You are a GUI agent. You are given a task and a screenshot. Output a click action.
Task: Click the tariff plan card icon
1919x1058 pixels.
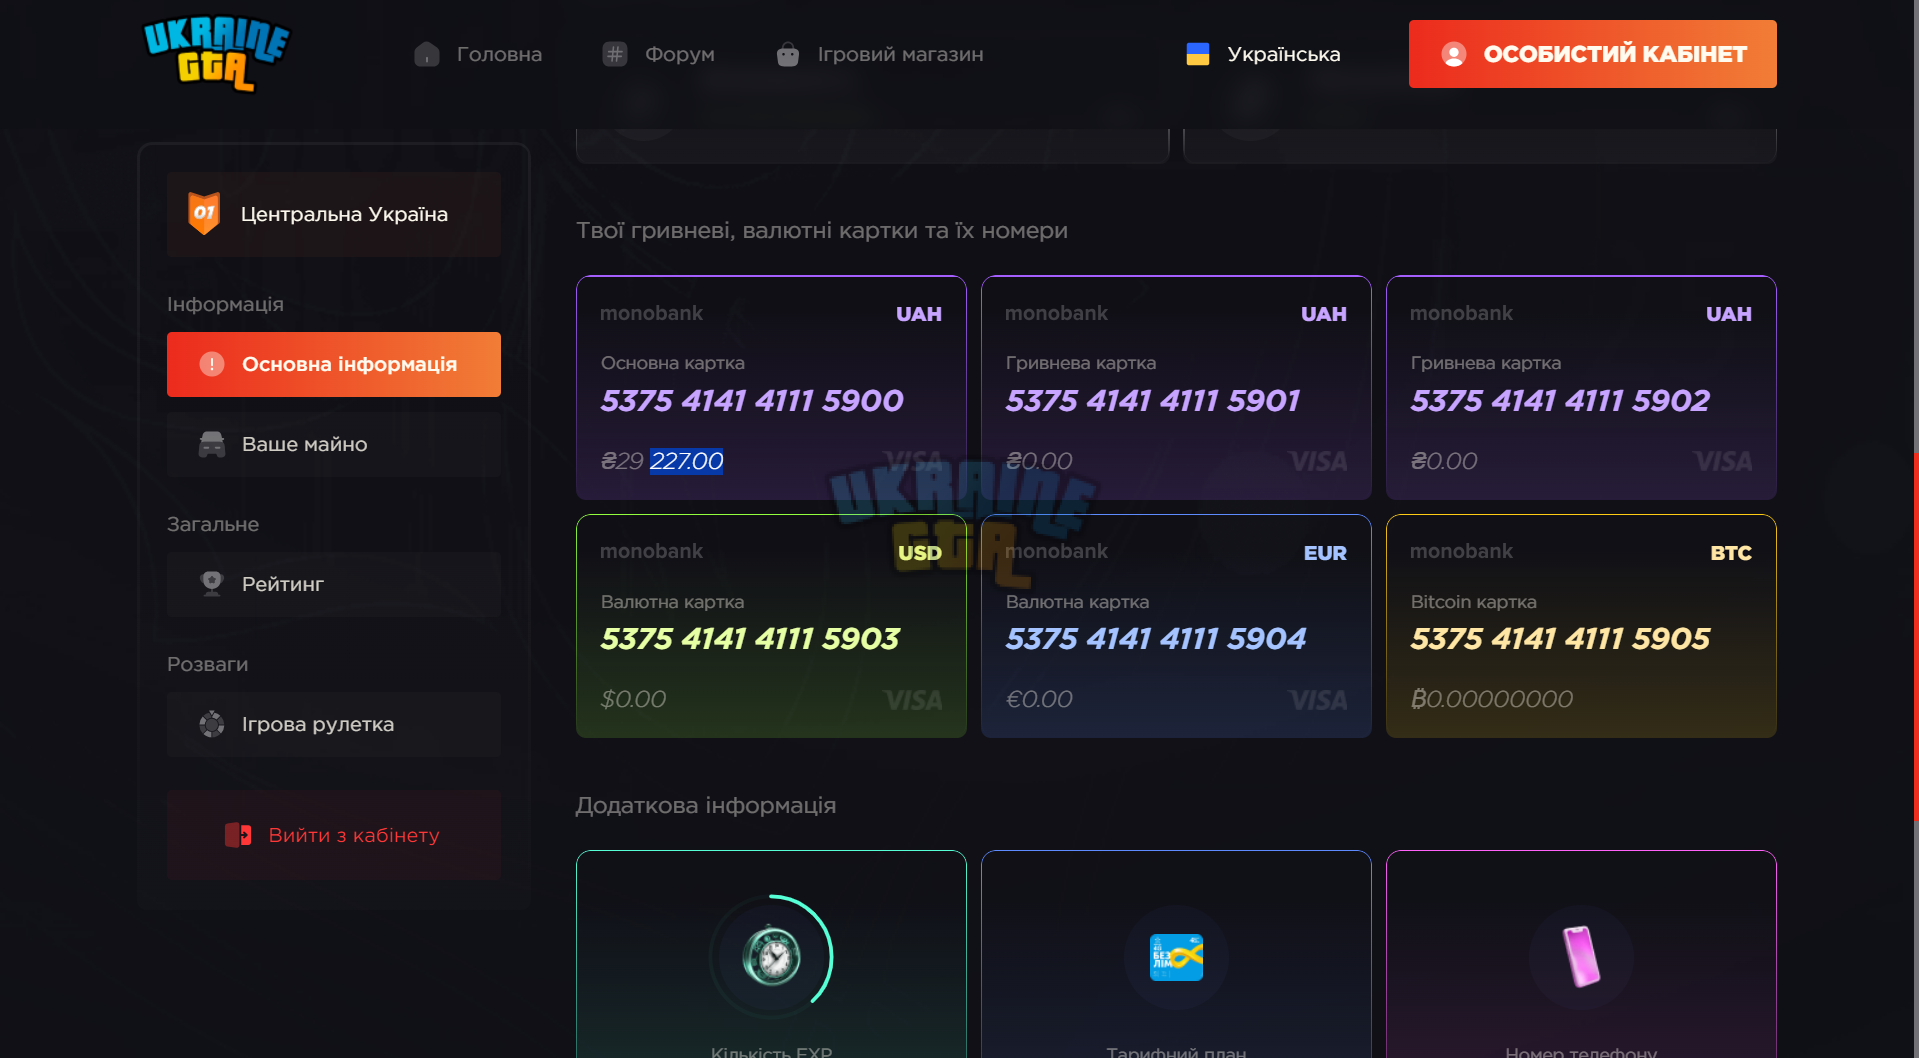tap(1176, 957)
